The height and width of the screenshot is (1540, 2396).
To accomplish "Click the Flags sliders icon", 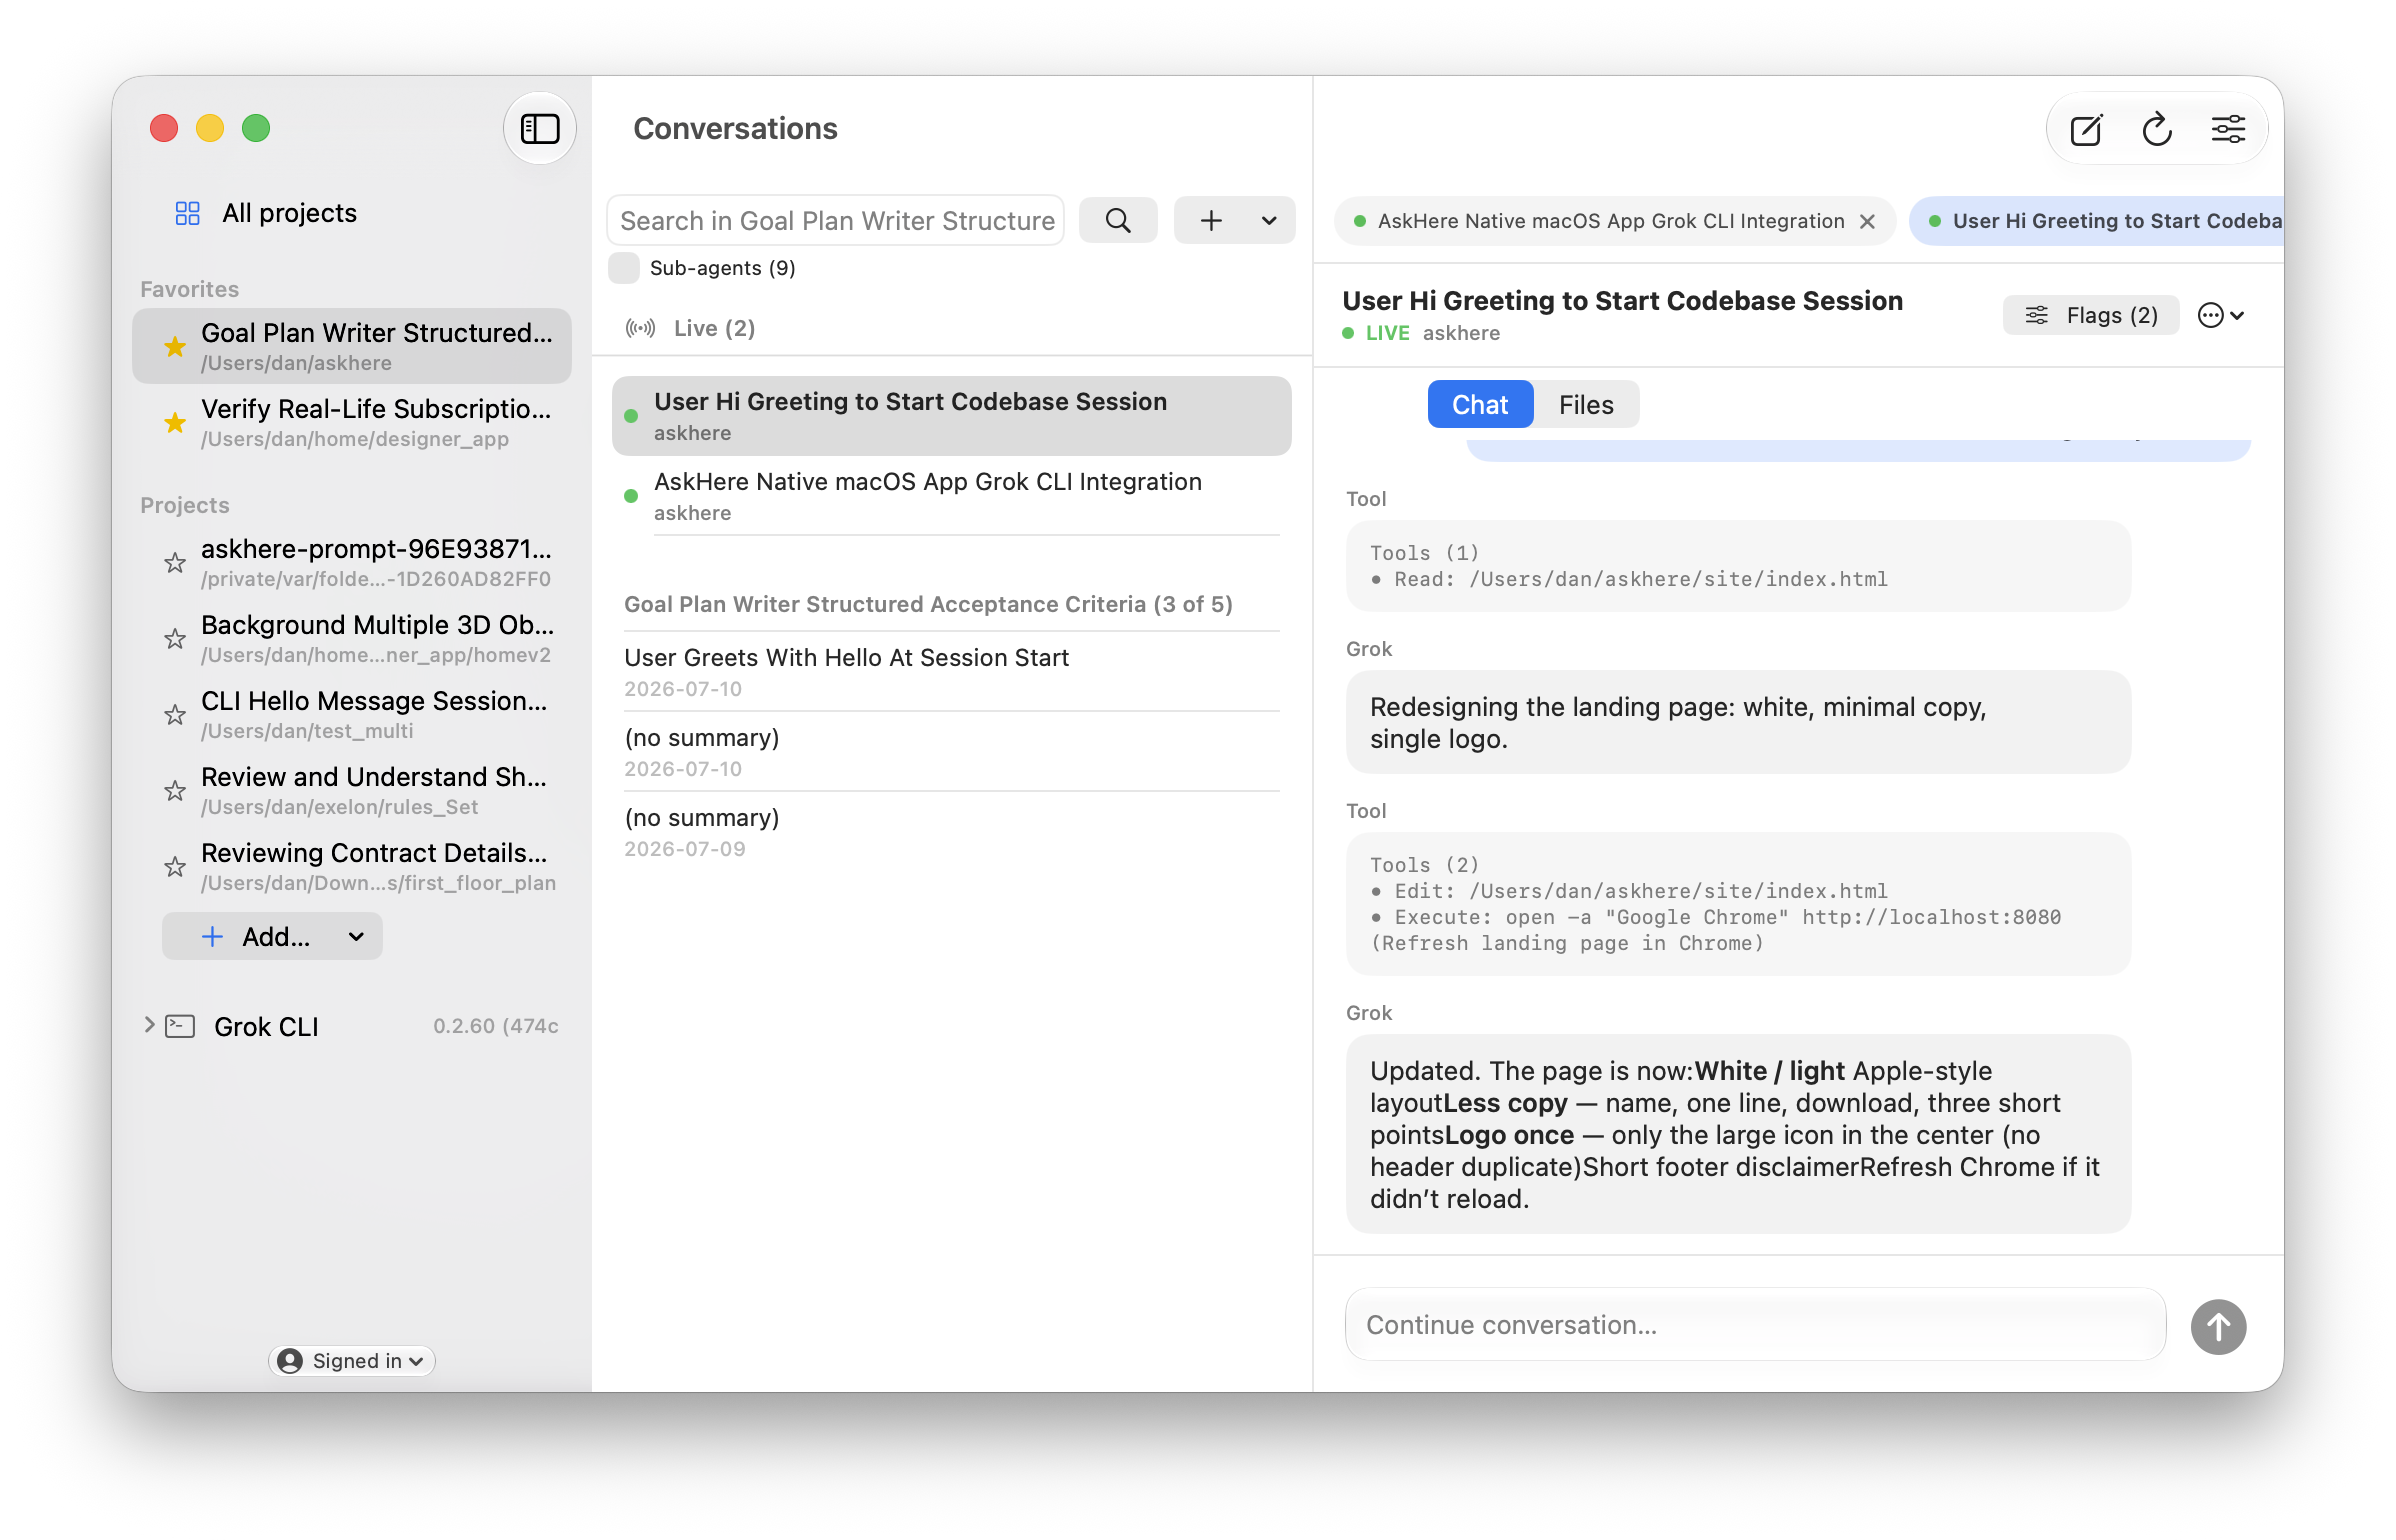I will click(2036, 315).
